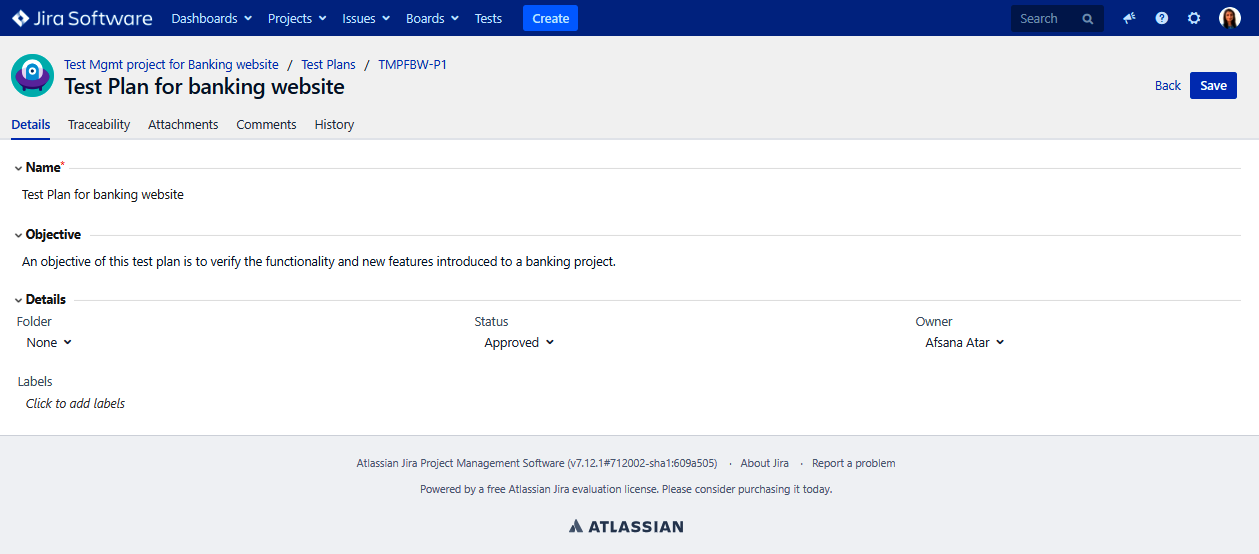
Task: Open the TMPFBW-P1 breadcrumb link
Action: pos(412,64)
